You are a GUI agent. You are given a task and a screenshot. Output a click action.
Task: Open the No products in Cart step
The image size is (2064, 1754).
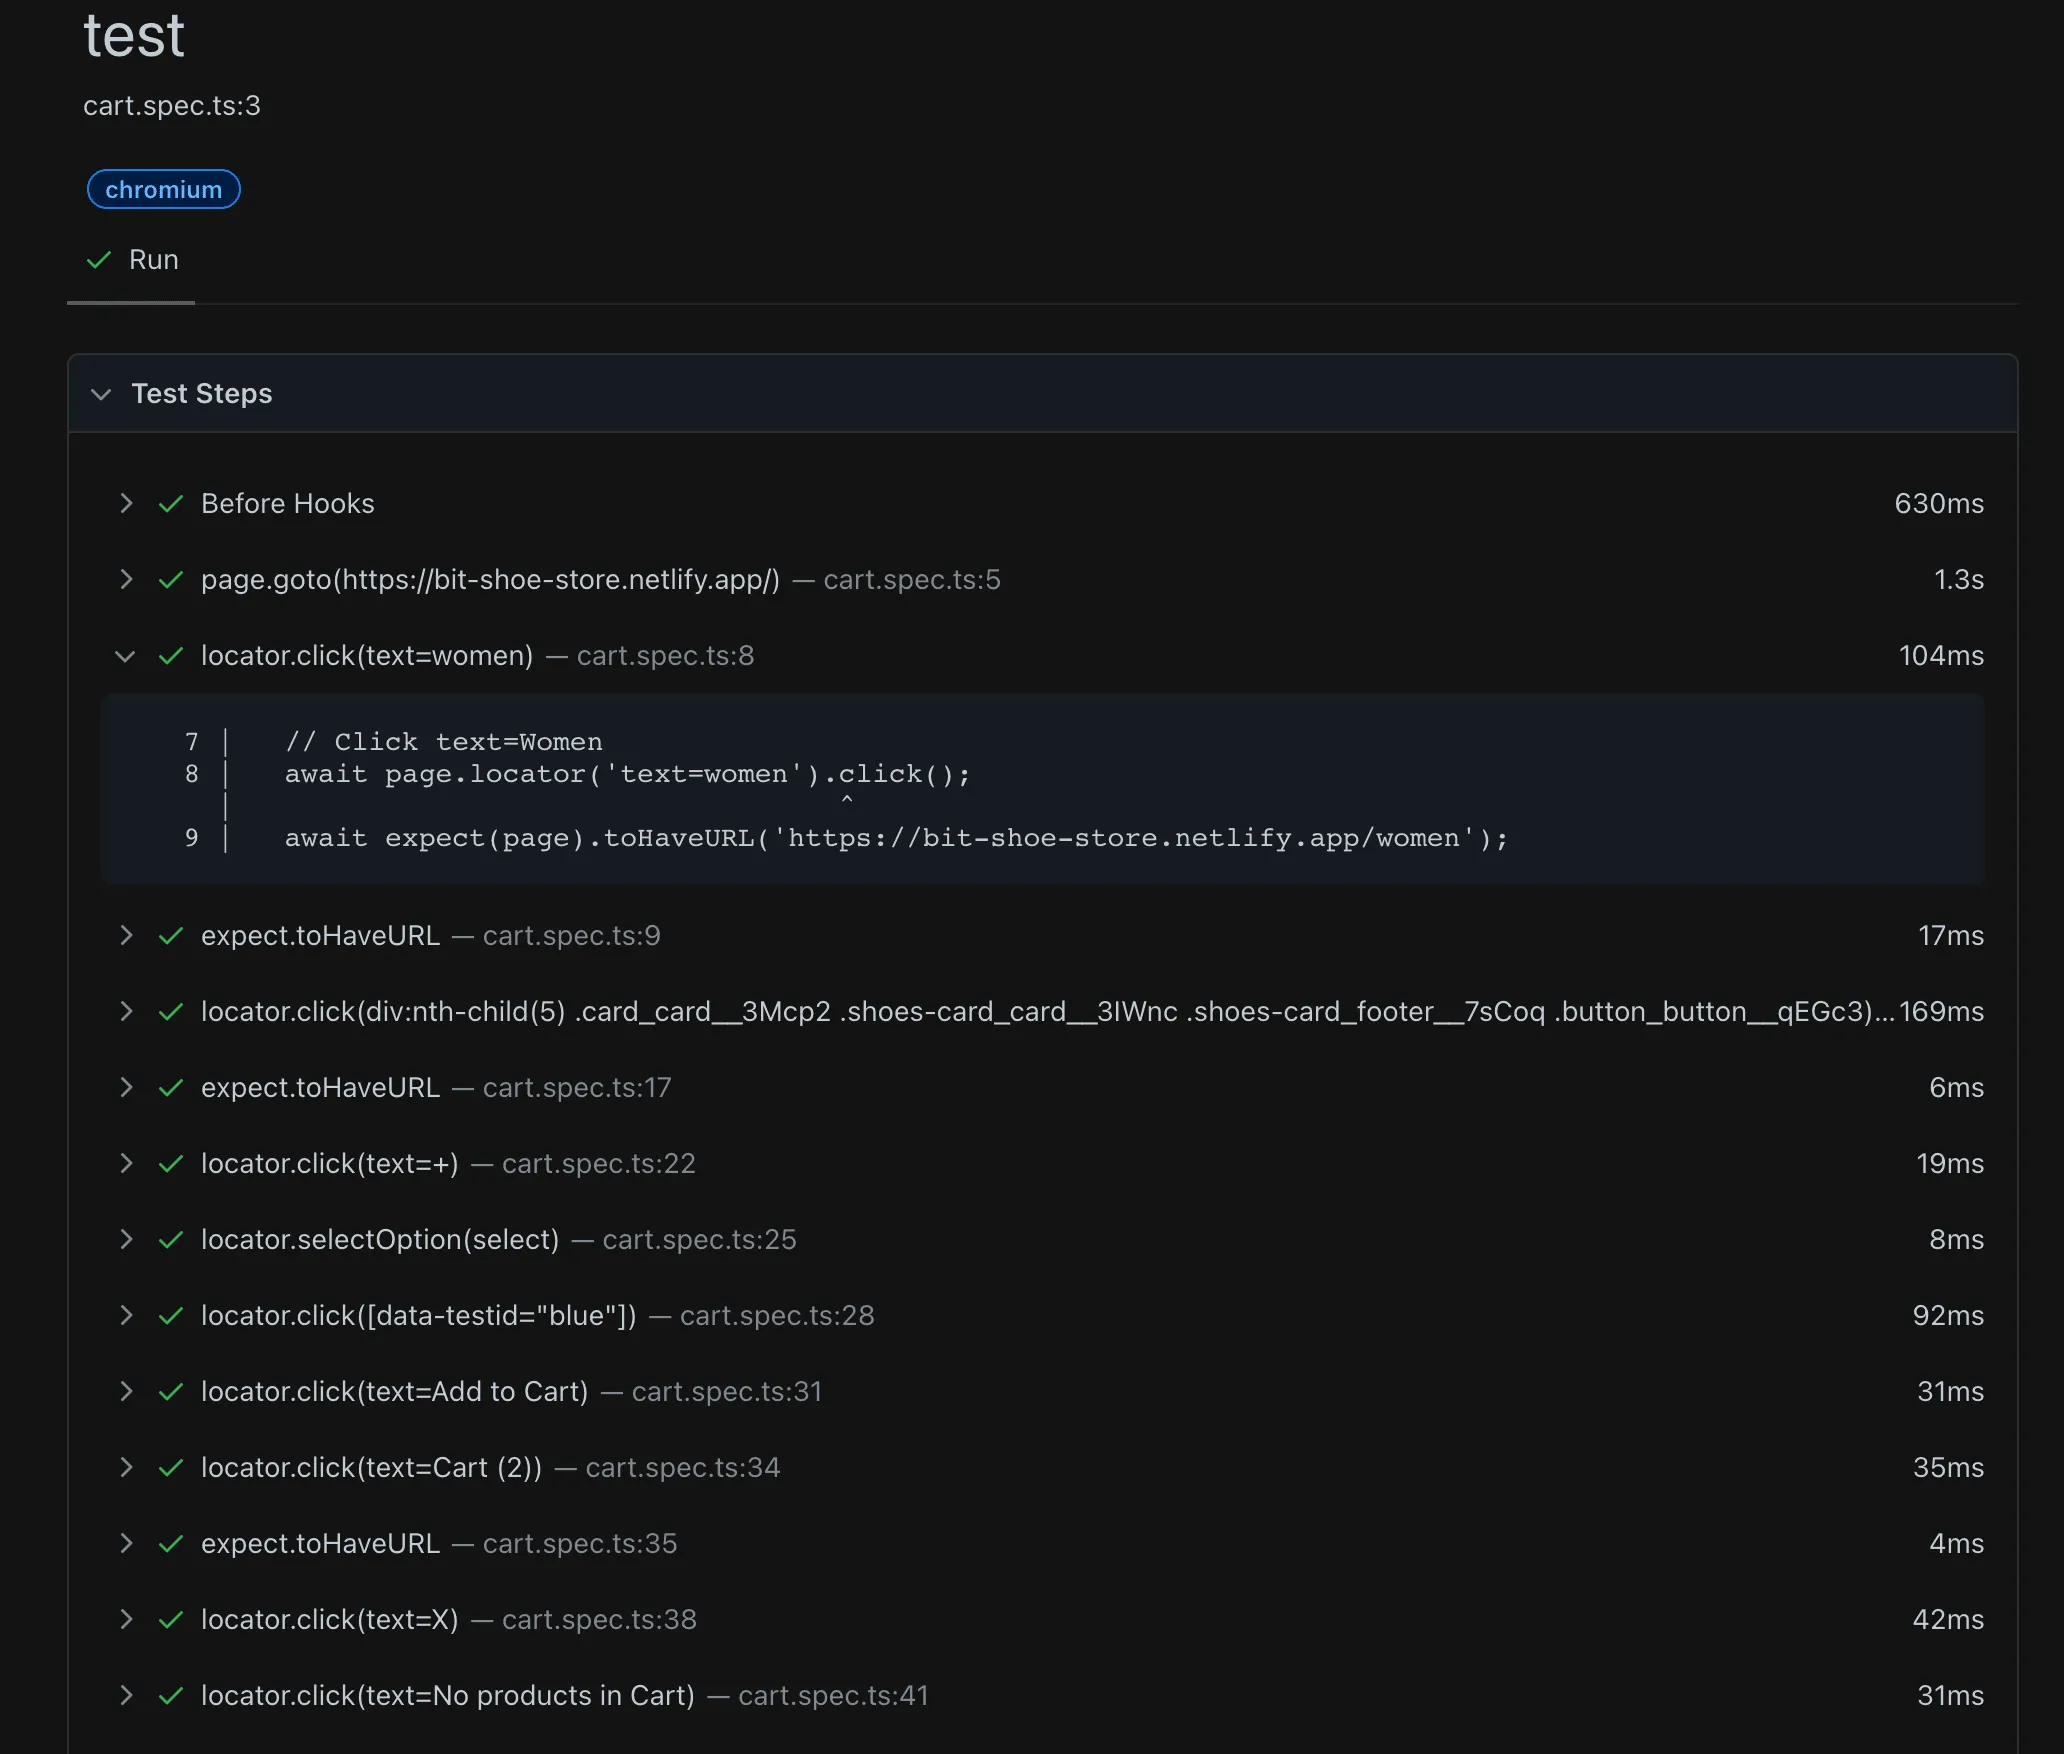126,1695
